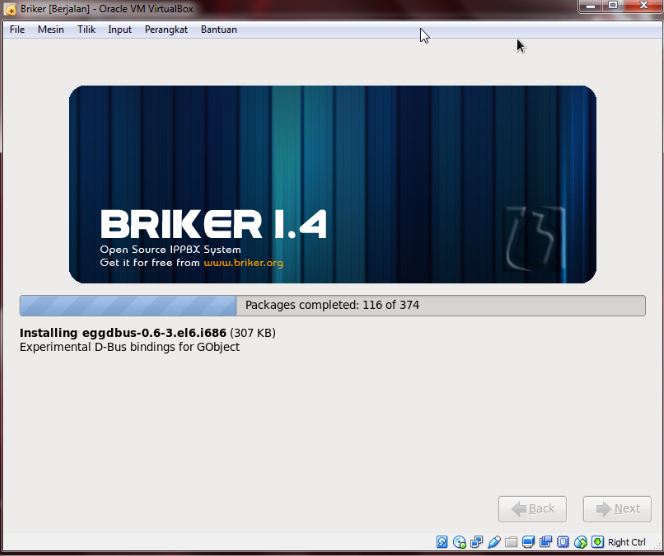
Task: Click the display monitor status icon
Action: 528,542
